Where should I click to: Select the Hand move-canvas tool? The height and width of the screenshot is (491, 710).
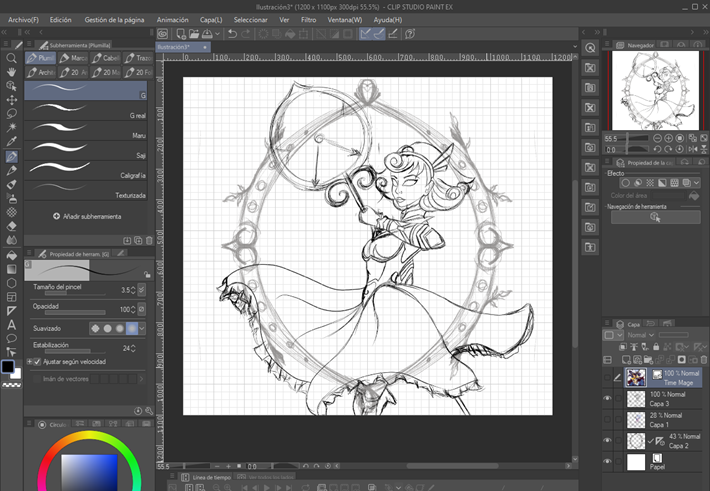[11, 72]
